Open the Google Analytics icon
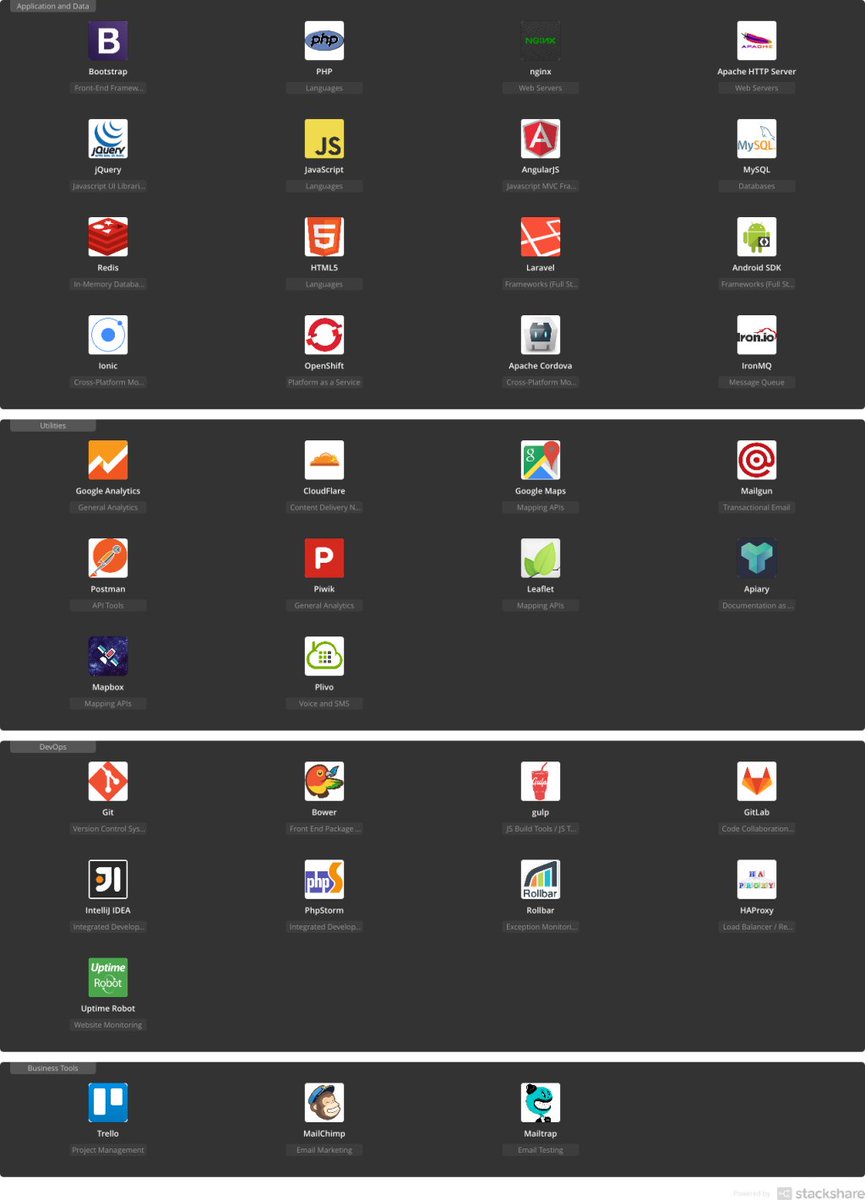This screenshot has height=1200, width=865. coord(108,460)
